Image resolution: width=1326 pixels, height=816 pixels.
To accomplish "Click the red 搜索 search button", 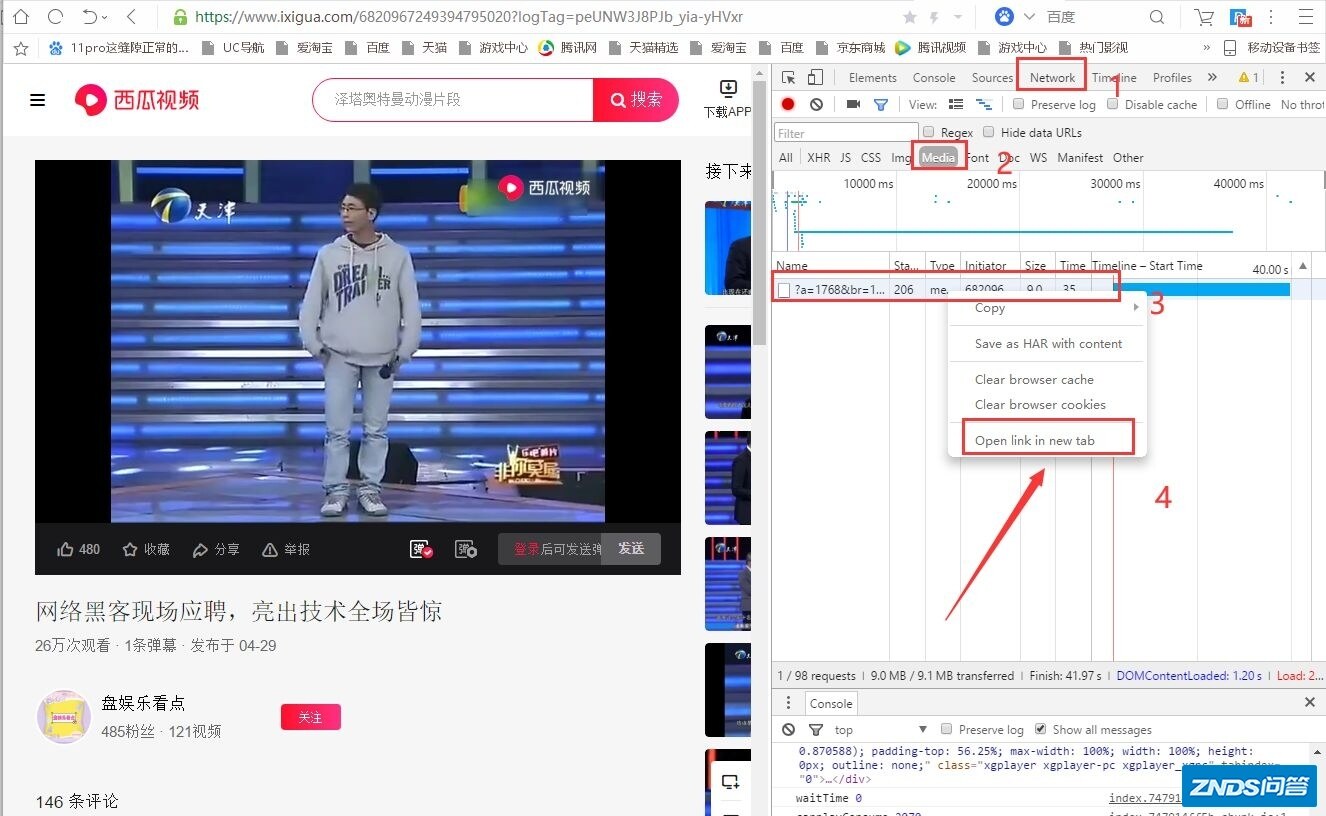I will [x=636, y=100].
